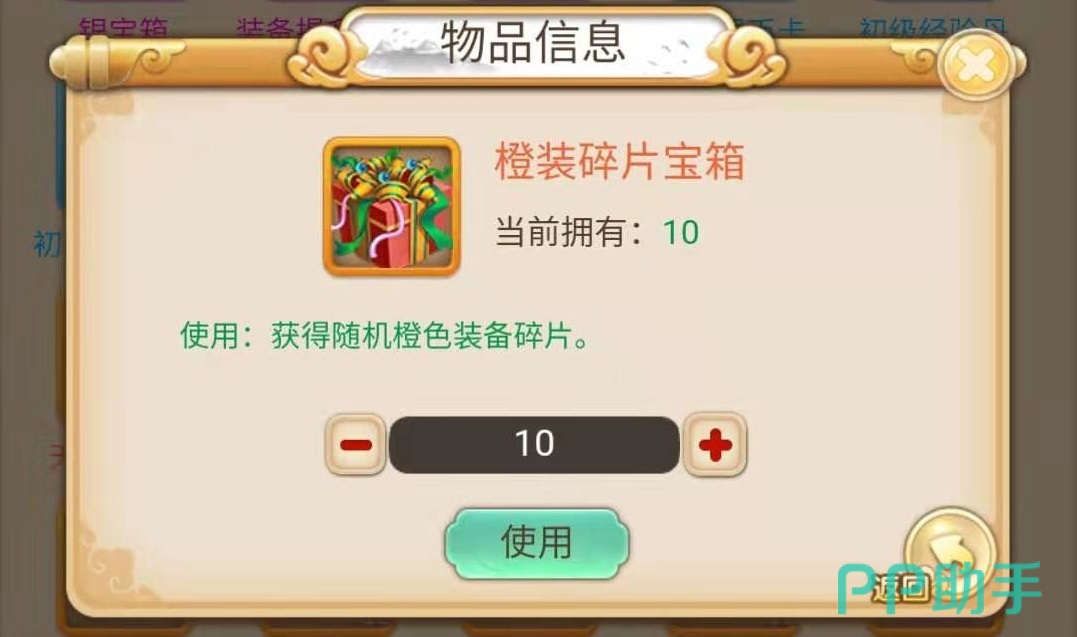Close the 物品信息 dialog with the X
The width and height of the screenshot is (1077, 637).
976,65
